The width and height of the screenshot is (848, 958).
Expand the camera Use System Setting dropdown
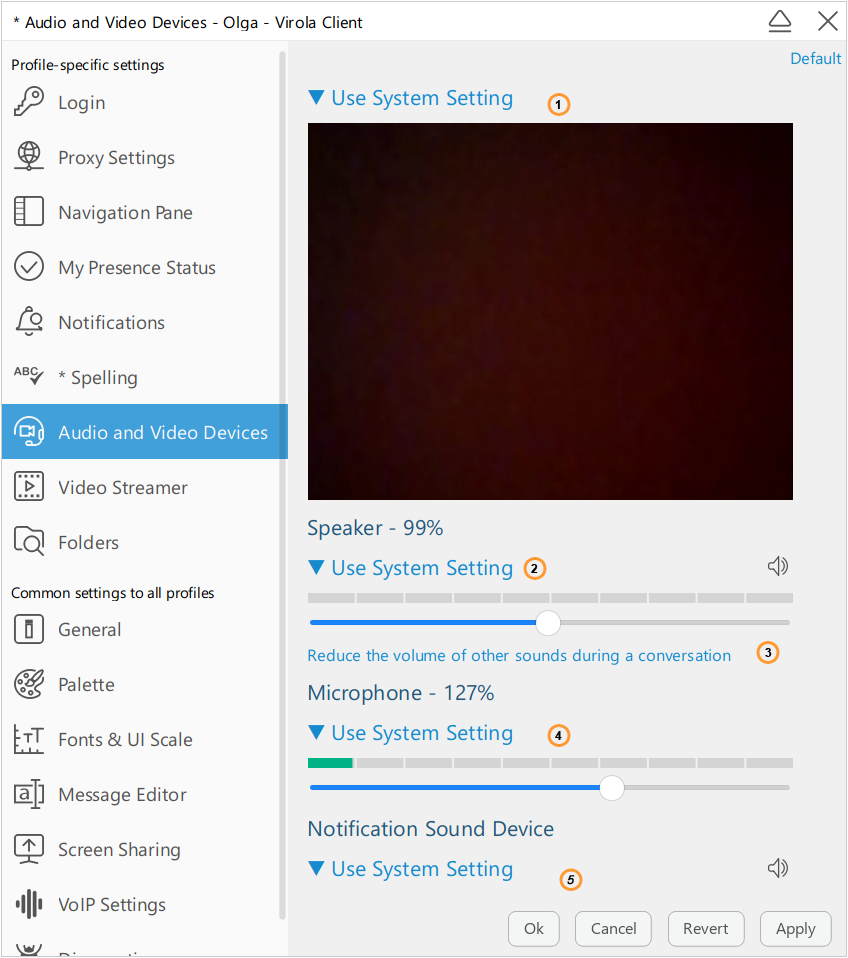(409, 98)
